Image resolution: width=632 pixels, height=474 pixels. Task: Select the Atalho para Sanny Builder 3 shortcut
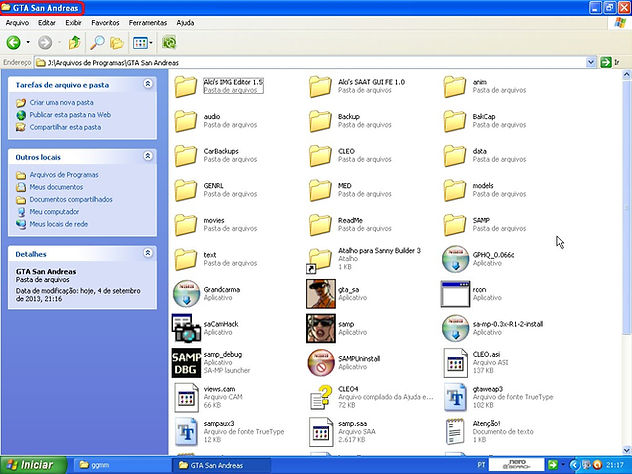click(319, 260)
